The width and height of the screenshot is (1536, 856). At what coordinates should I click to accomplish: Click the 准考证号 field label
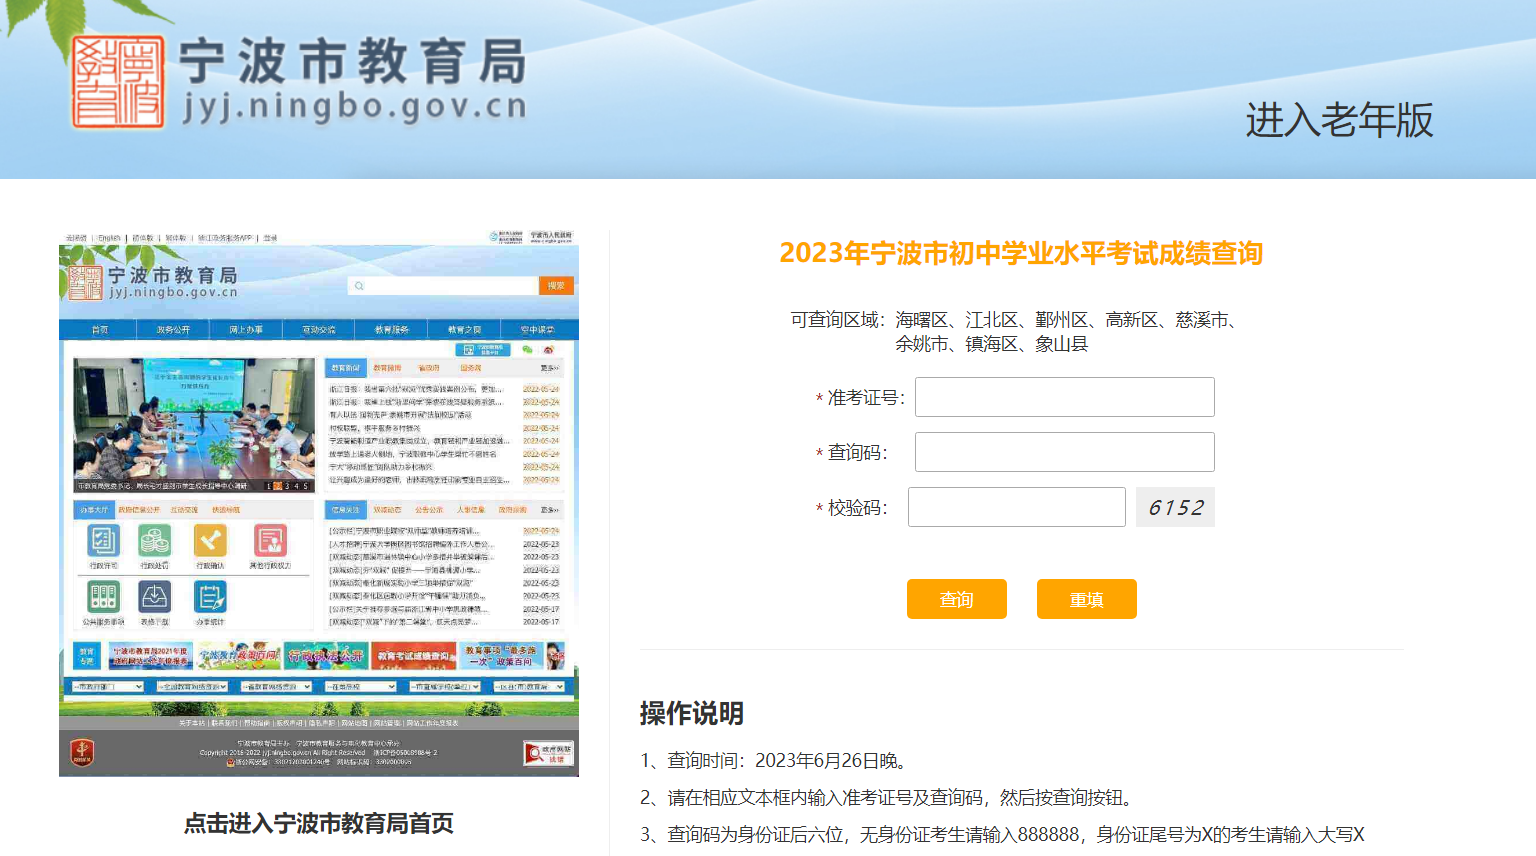(x=866, y=398)
